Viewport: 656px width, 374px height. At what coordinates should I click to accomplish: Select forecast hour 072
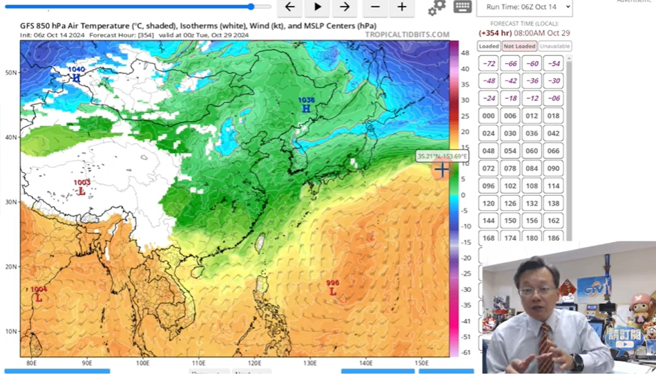(x=488, y=168)
